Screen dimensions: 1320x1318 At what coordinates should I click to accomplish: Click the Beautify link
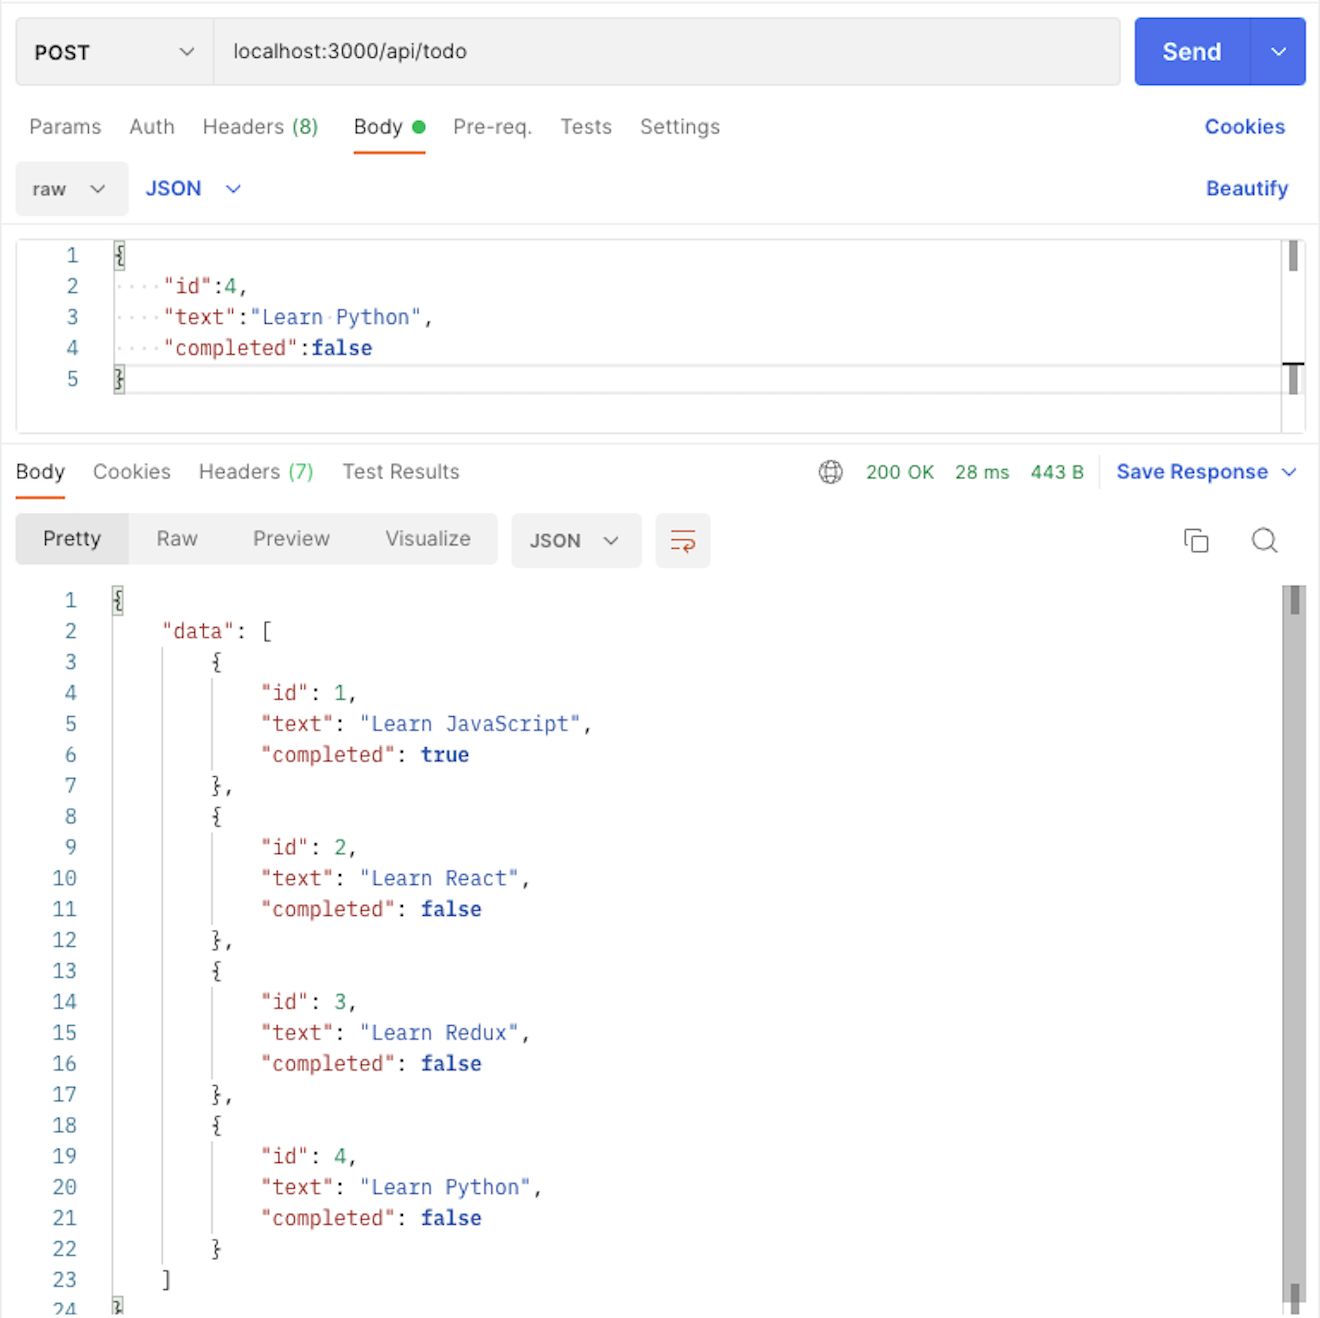(x=1246, y=189)
